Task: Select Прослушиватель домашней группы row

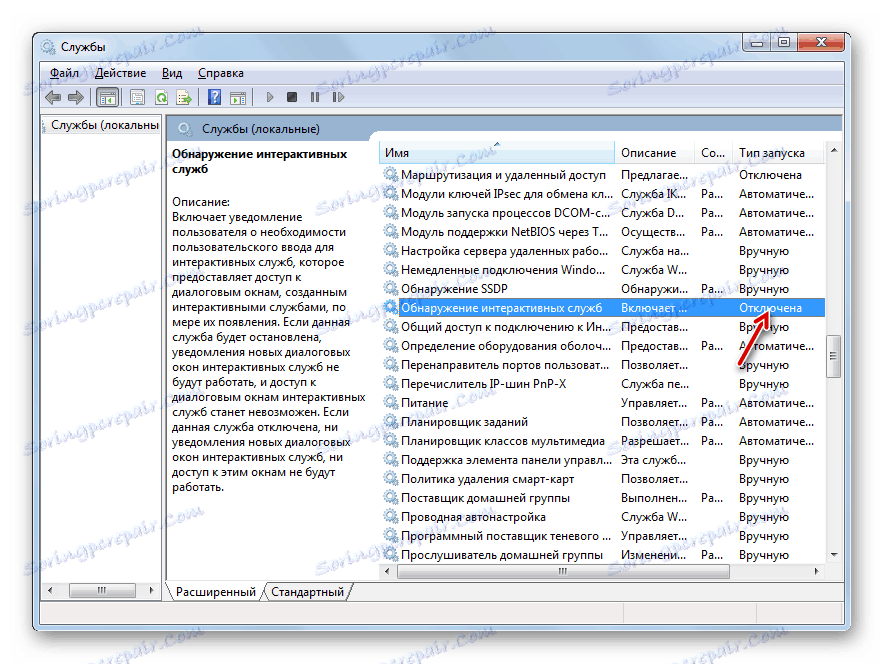Action: pos(602,555)
